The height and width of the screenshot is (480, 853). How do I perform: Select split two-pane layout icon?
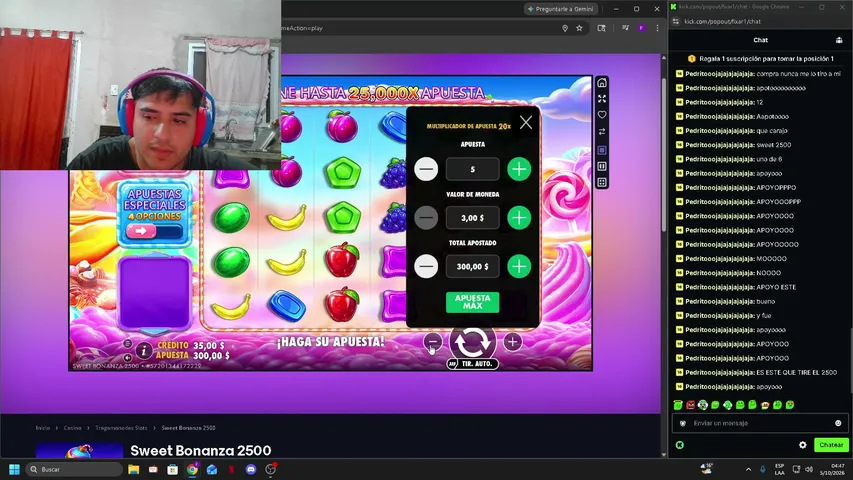pos(602,166)
